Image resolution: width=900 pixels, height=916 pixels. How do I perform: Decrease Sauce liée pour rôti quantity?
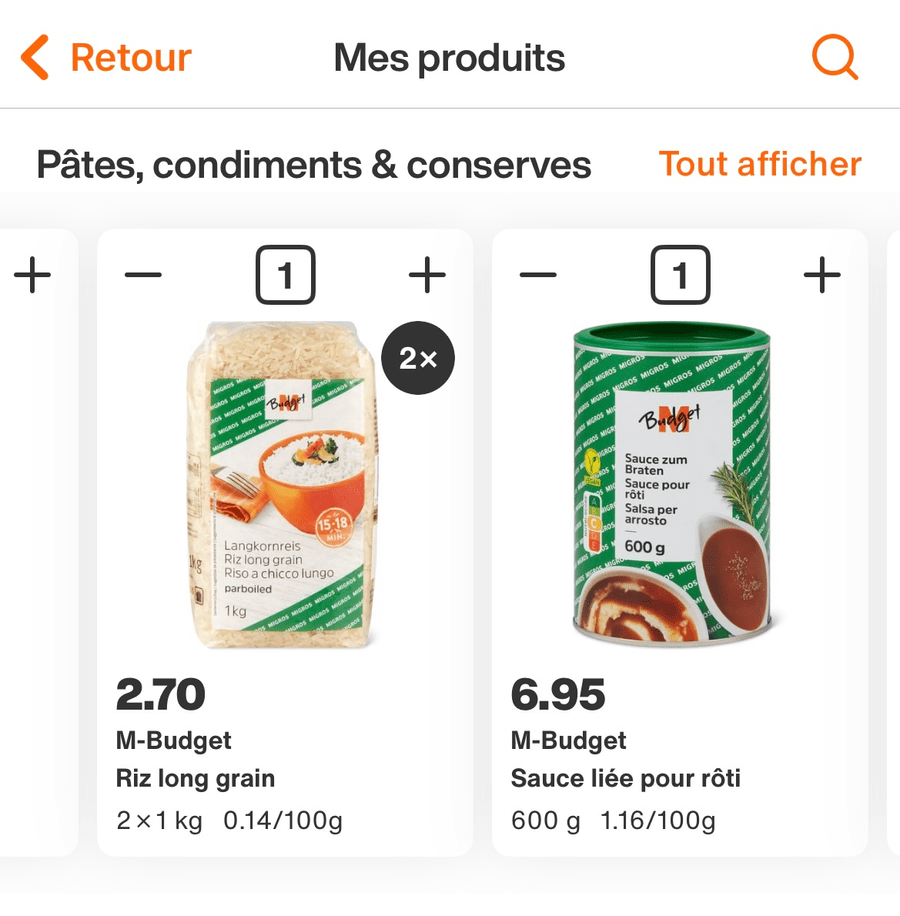pos(538,275)
